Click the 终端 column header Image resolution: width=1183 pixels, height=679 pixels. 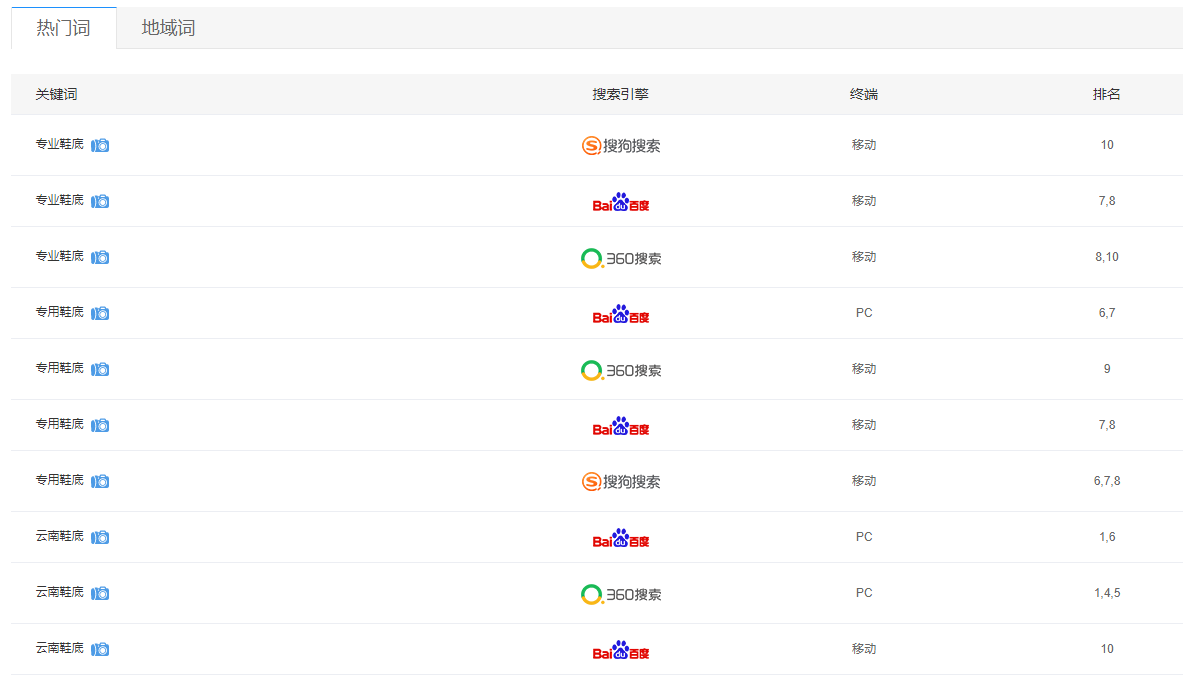(864, 94)
